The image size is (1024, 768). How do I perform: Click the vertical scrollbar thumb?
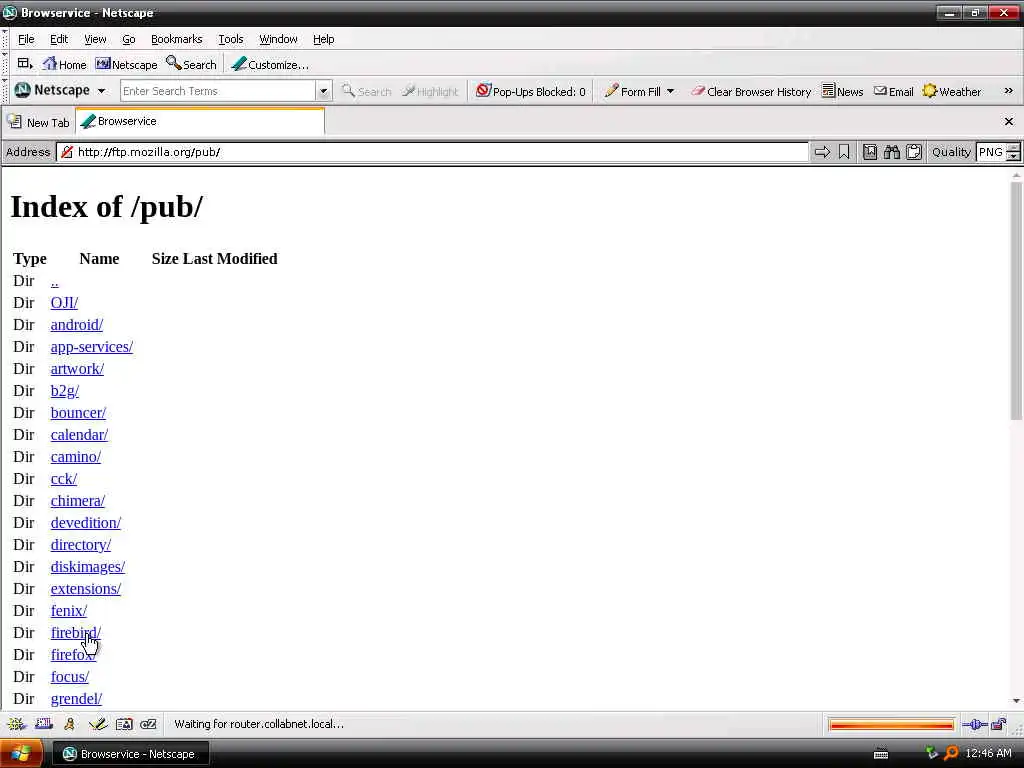(x=1016, y=302)
